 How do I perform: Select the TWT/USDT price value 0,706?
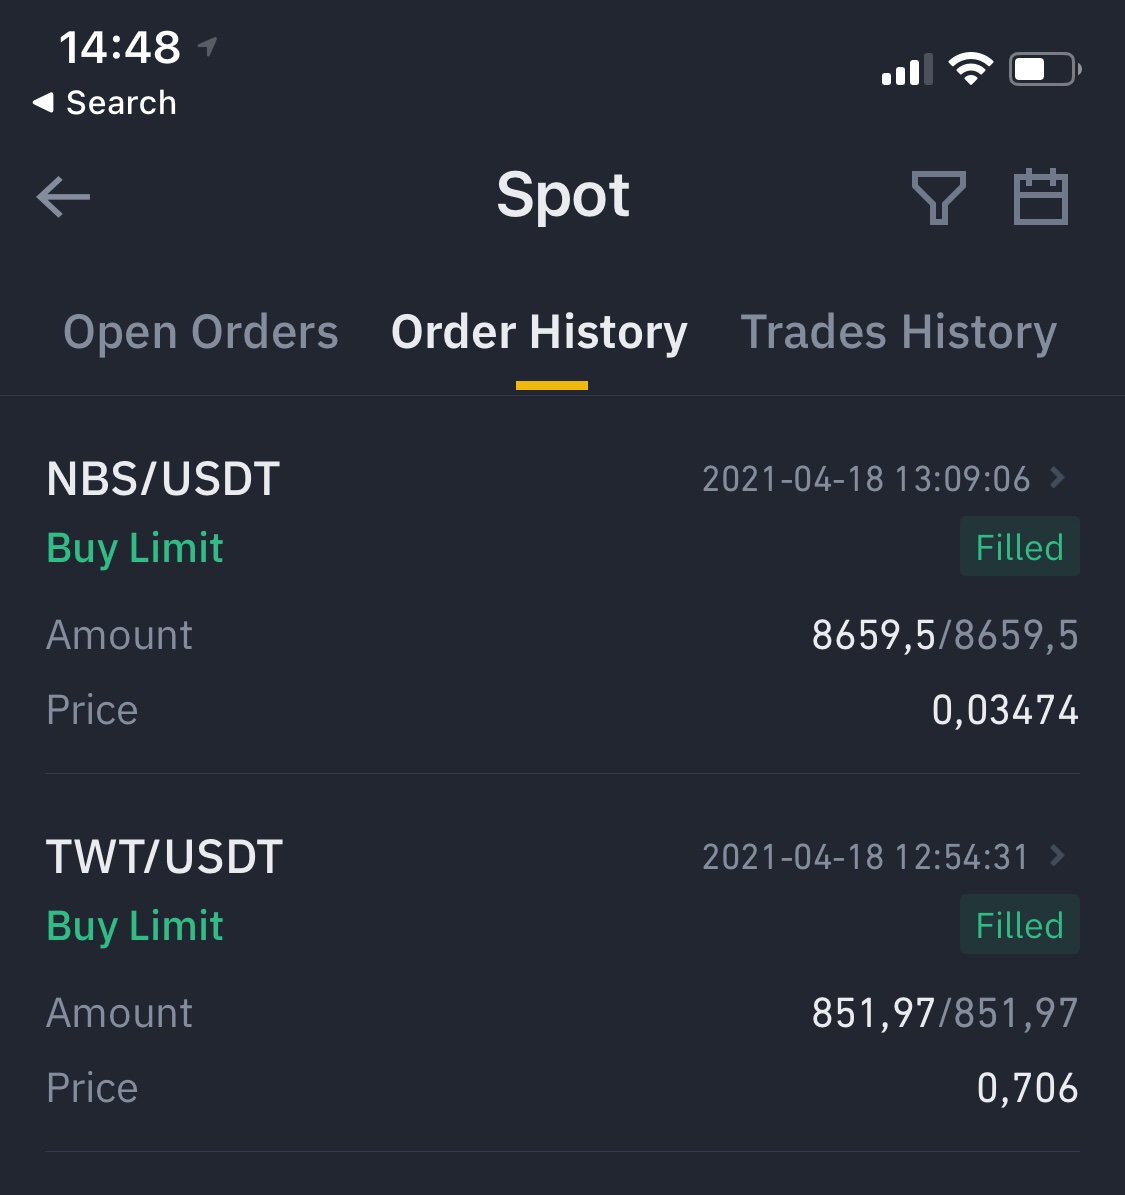(1027, 1088)
